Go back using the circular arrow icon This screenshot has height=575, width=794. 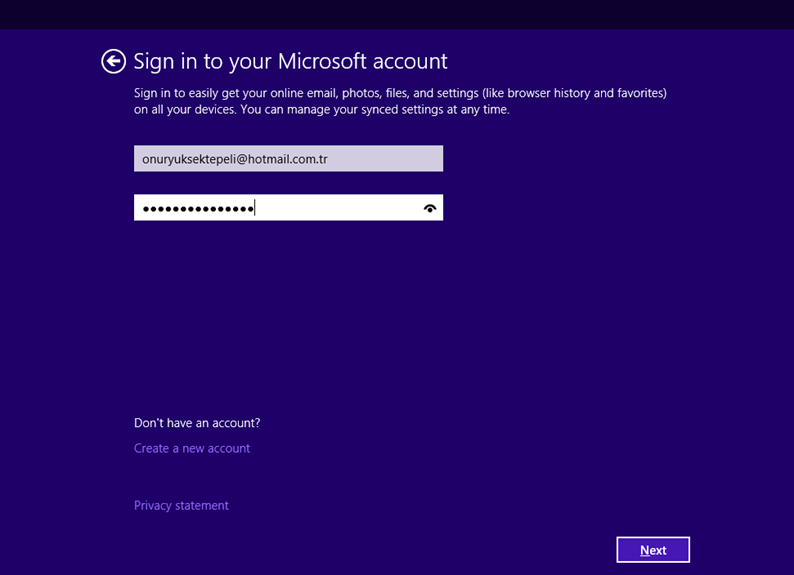[113, 62]
